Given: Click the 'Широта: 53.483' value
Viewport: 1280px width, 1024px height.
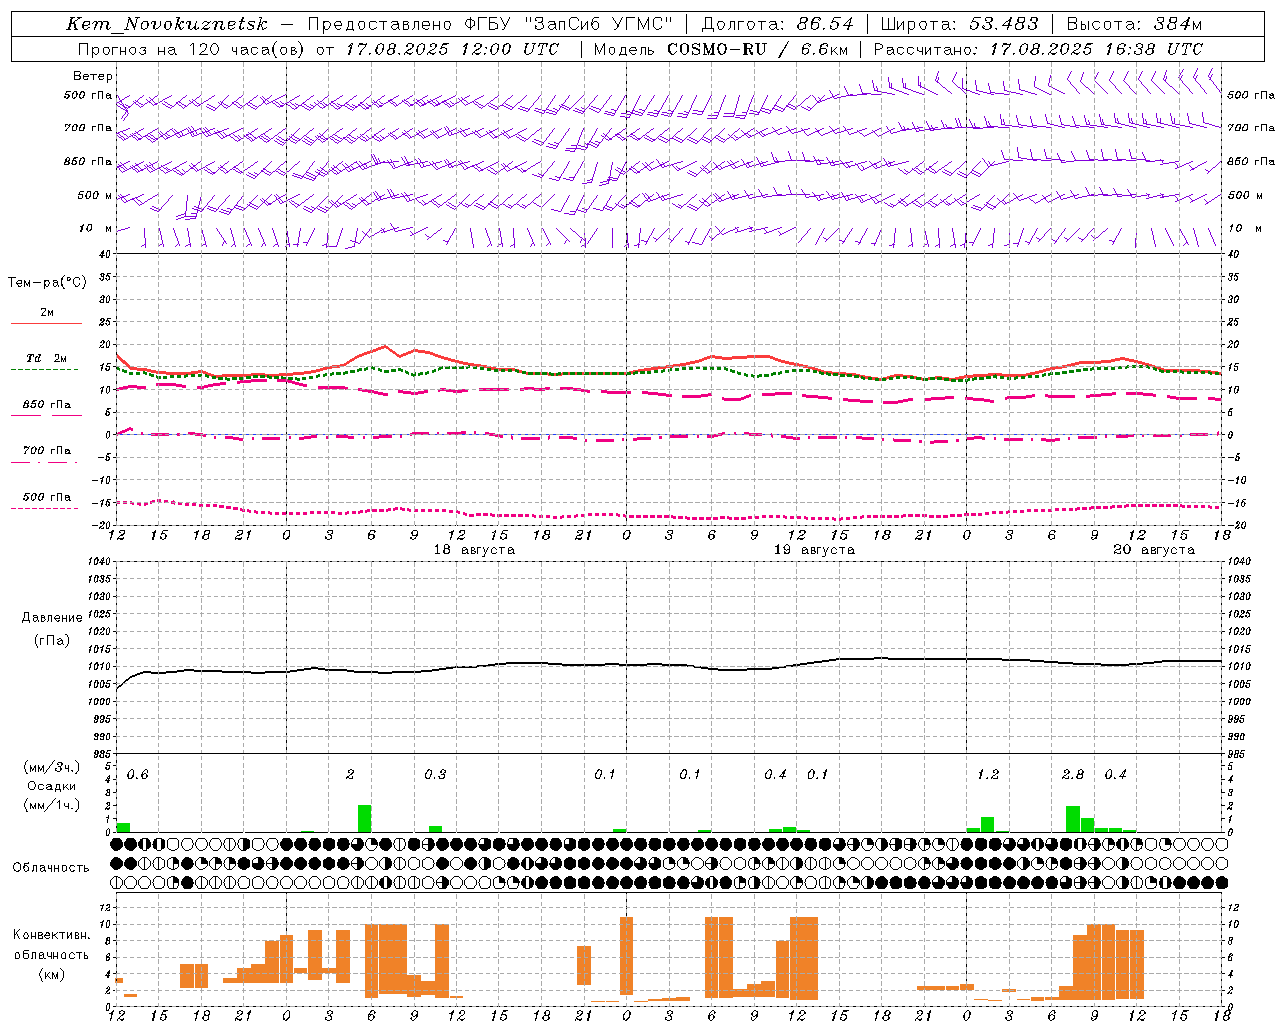Looking at the screenshot, I should (959, 24).
